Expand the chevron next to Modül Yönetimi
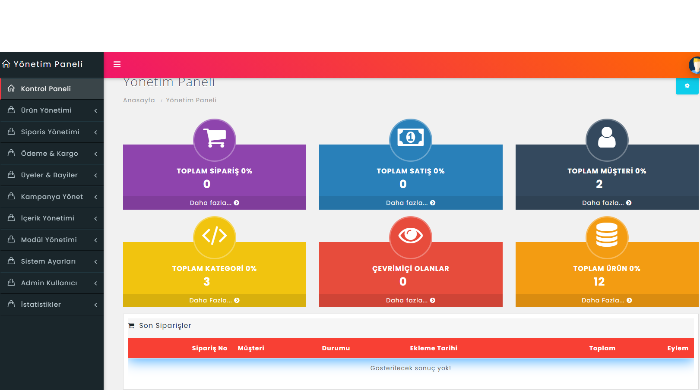This screenshot has width=700, height=390. pyautogui.click(x=96, y=240)
